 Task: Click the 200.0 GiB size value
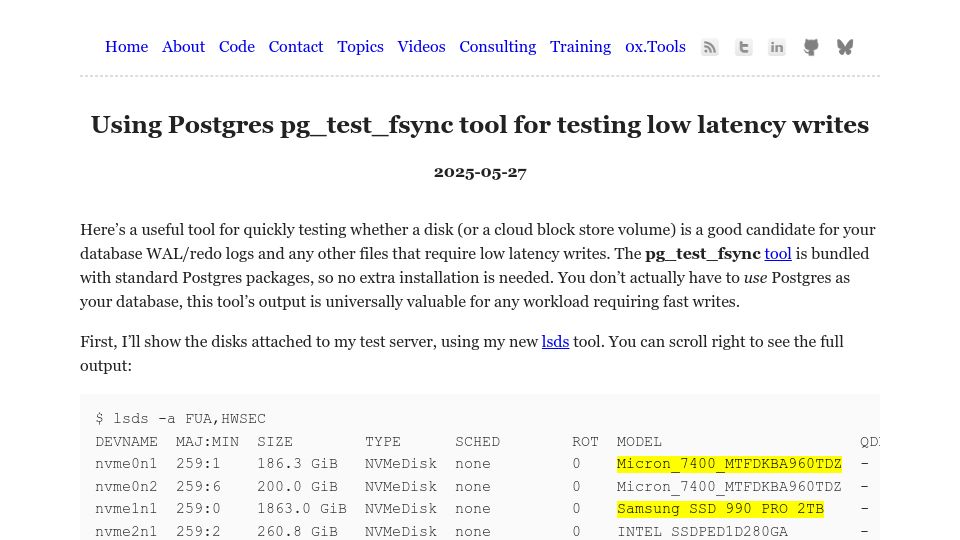pyautogui.click(x=298, y=487)
